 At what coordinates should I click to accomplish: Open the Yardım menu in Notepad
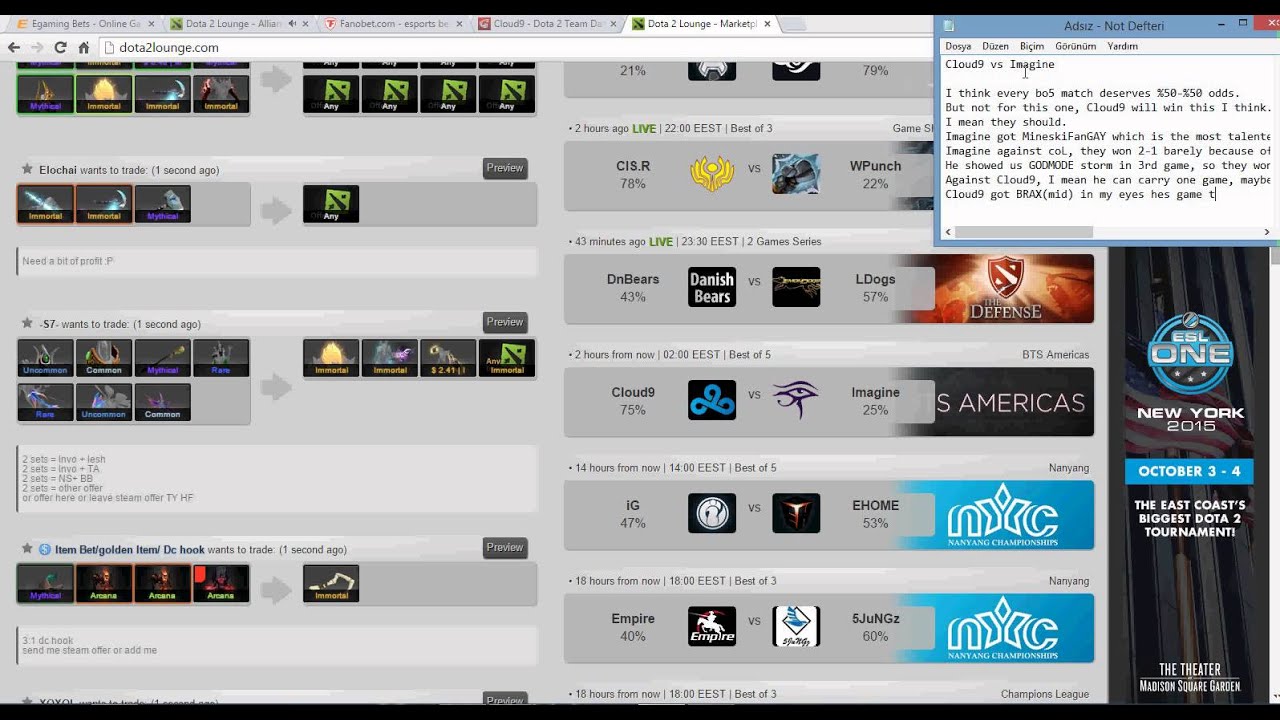click(x=1123, y=46)
